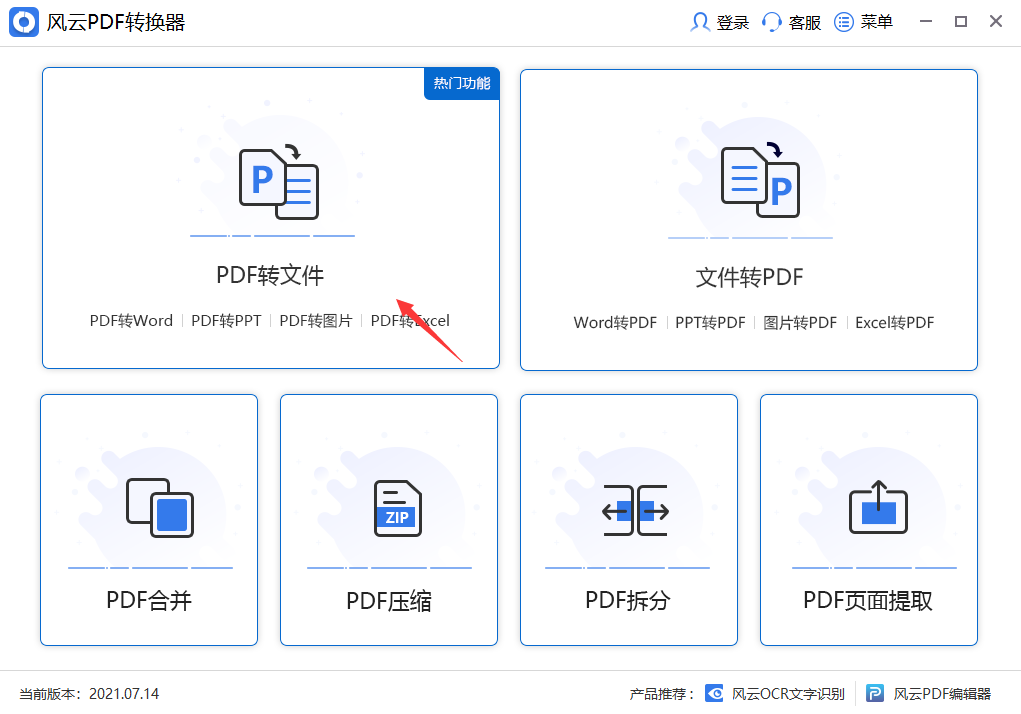Choose 图片转PDF option
Image resolution: width=1021 pixels, height=714 pixels.
click(x=800, y=323)
